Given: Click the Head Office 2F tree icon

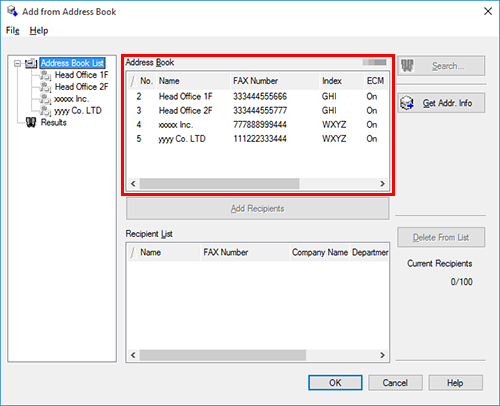Looking at the screenshot, I should coord(45,87).
